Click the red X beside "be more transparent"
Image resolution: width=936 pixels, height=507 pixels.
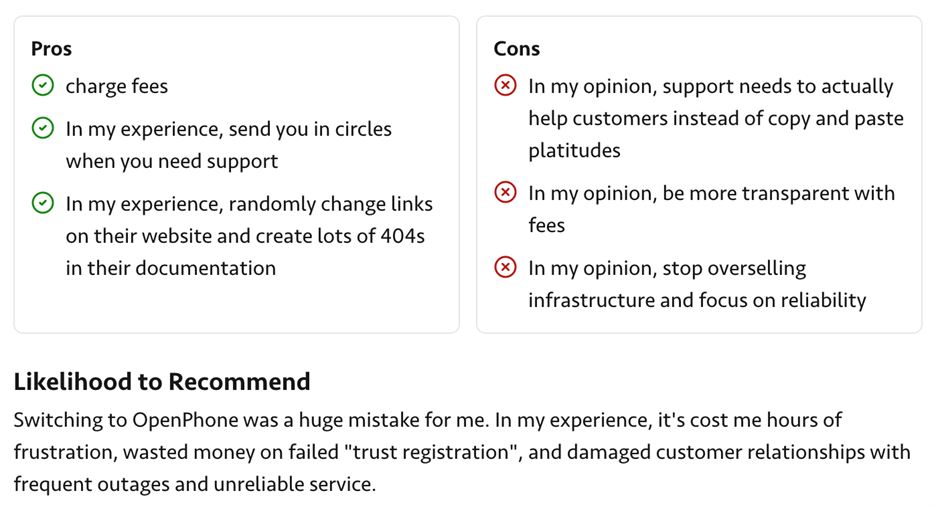pyautogui.click(x=506, y=193)
